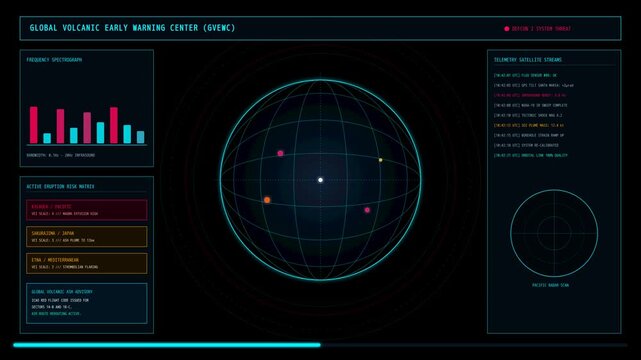
Task: Click the Pacific Radar Scan label
Action: 550,285
